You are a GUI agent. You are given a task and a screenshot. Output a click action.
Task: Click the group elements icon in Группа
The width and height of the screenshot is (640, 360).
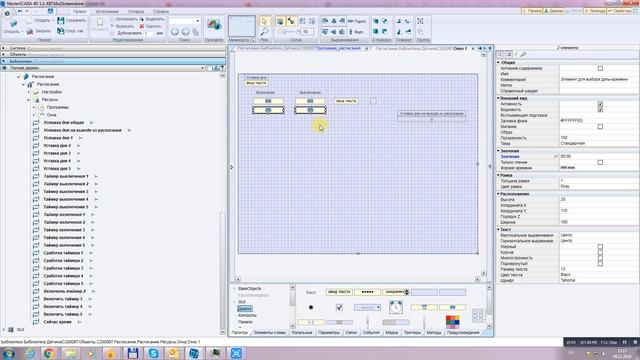click(x=420, y=21)
